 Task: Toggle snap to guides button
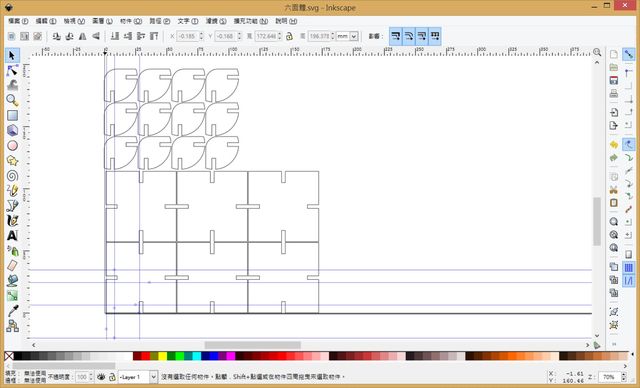[629, 281]
